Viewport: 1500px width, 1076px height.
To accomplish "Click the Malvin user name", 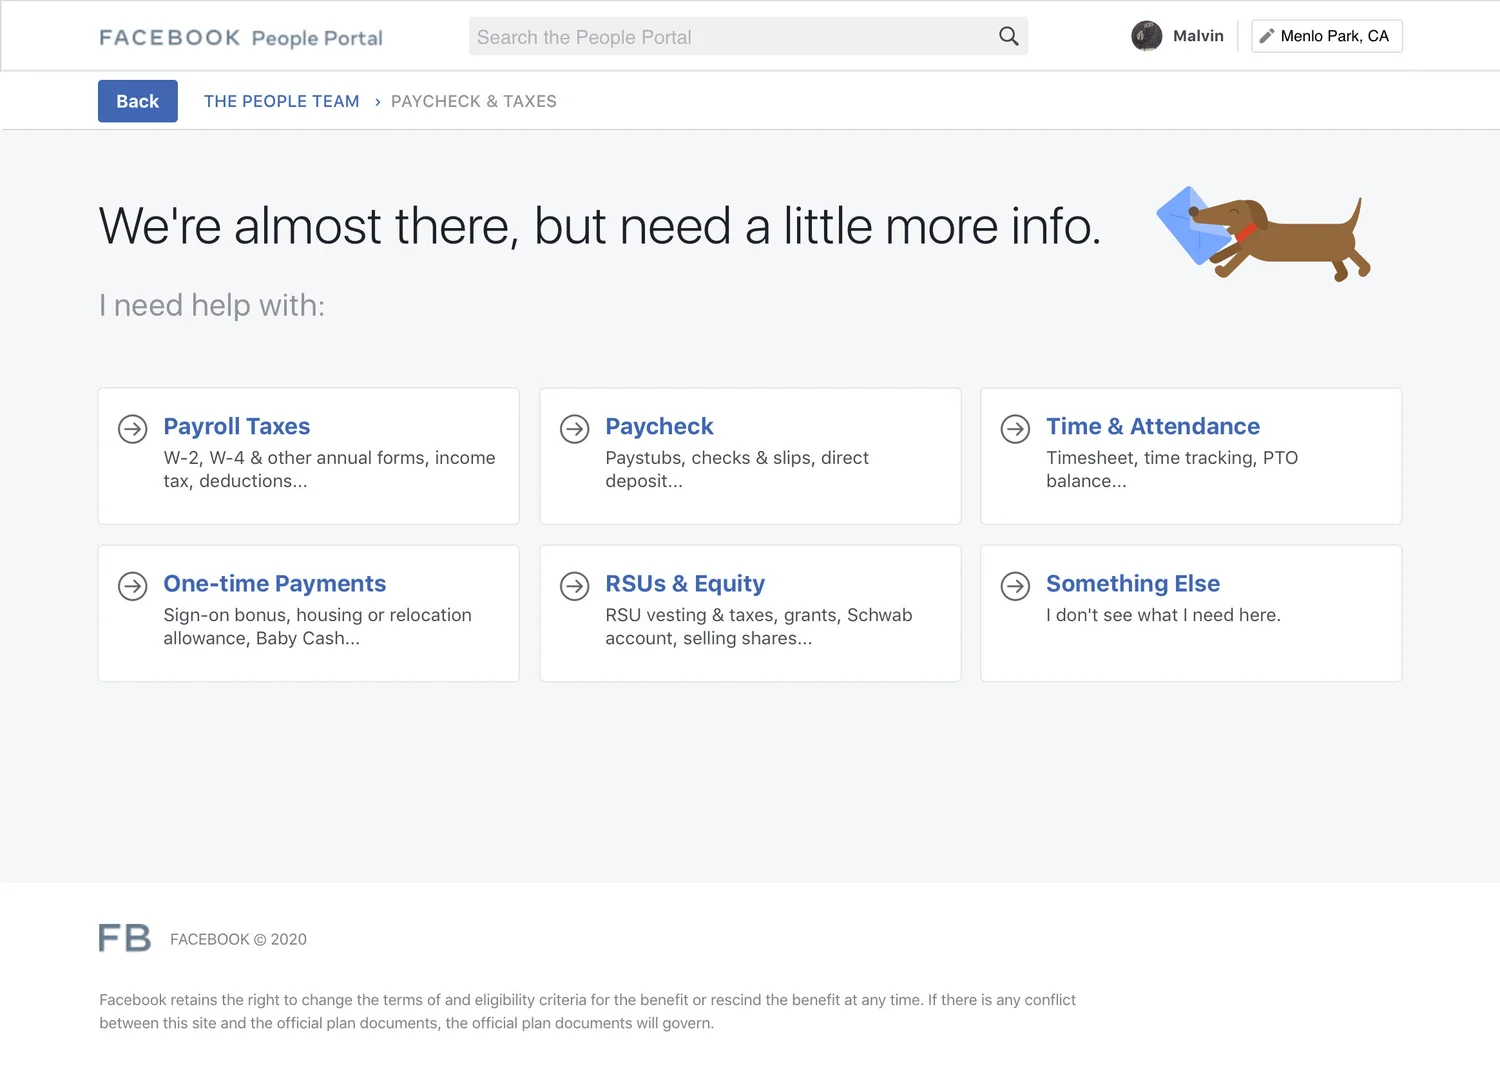I will point(1198,36).
